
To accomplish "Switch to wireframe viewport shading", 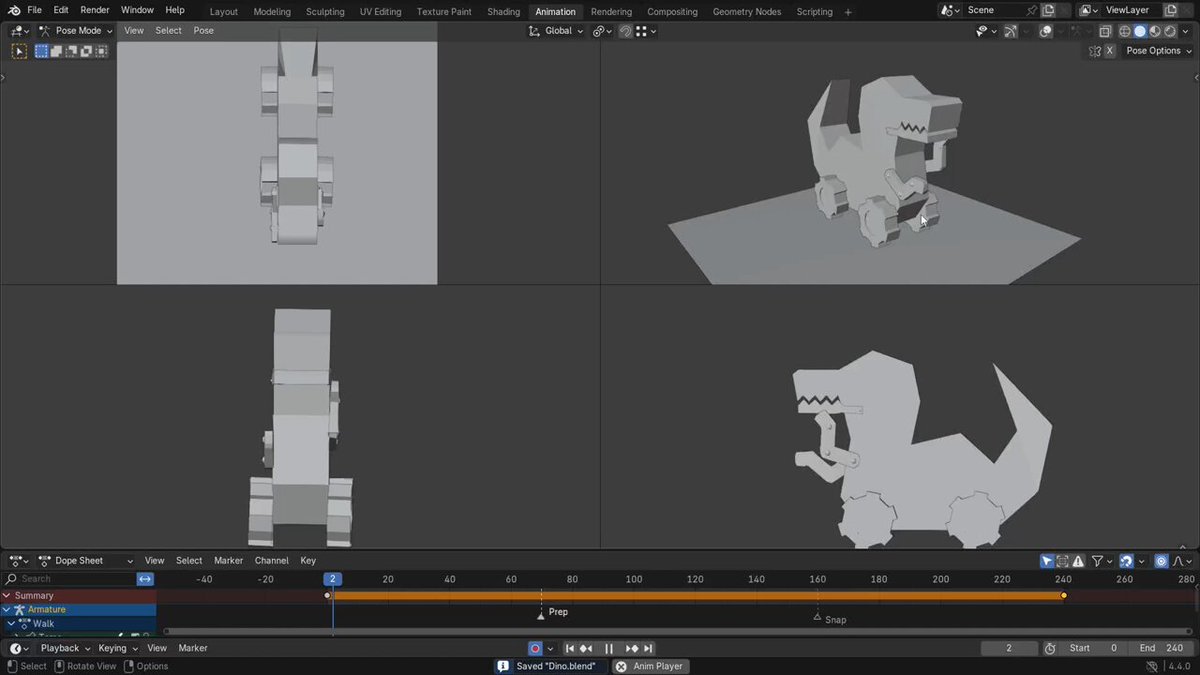I will (1125, 31).
